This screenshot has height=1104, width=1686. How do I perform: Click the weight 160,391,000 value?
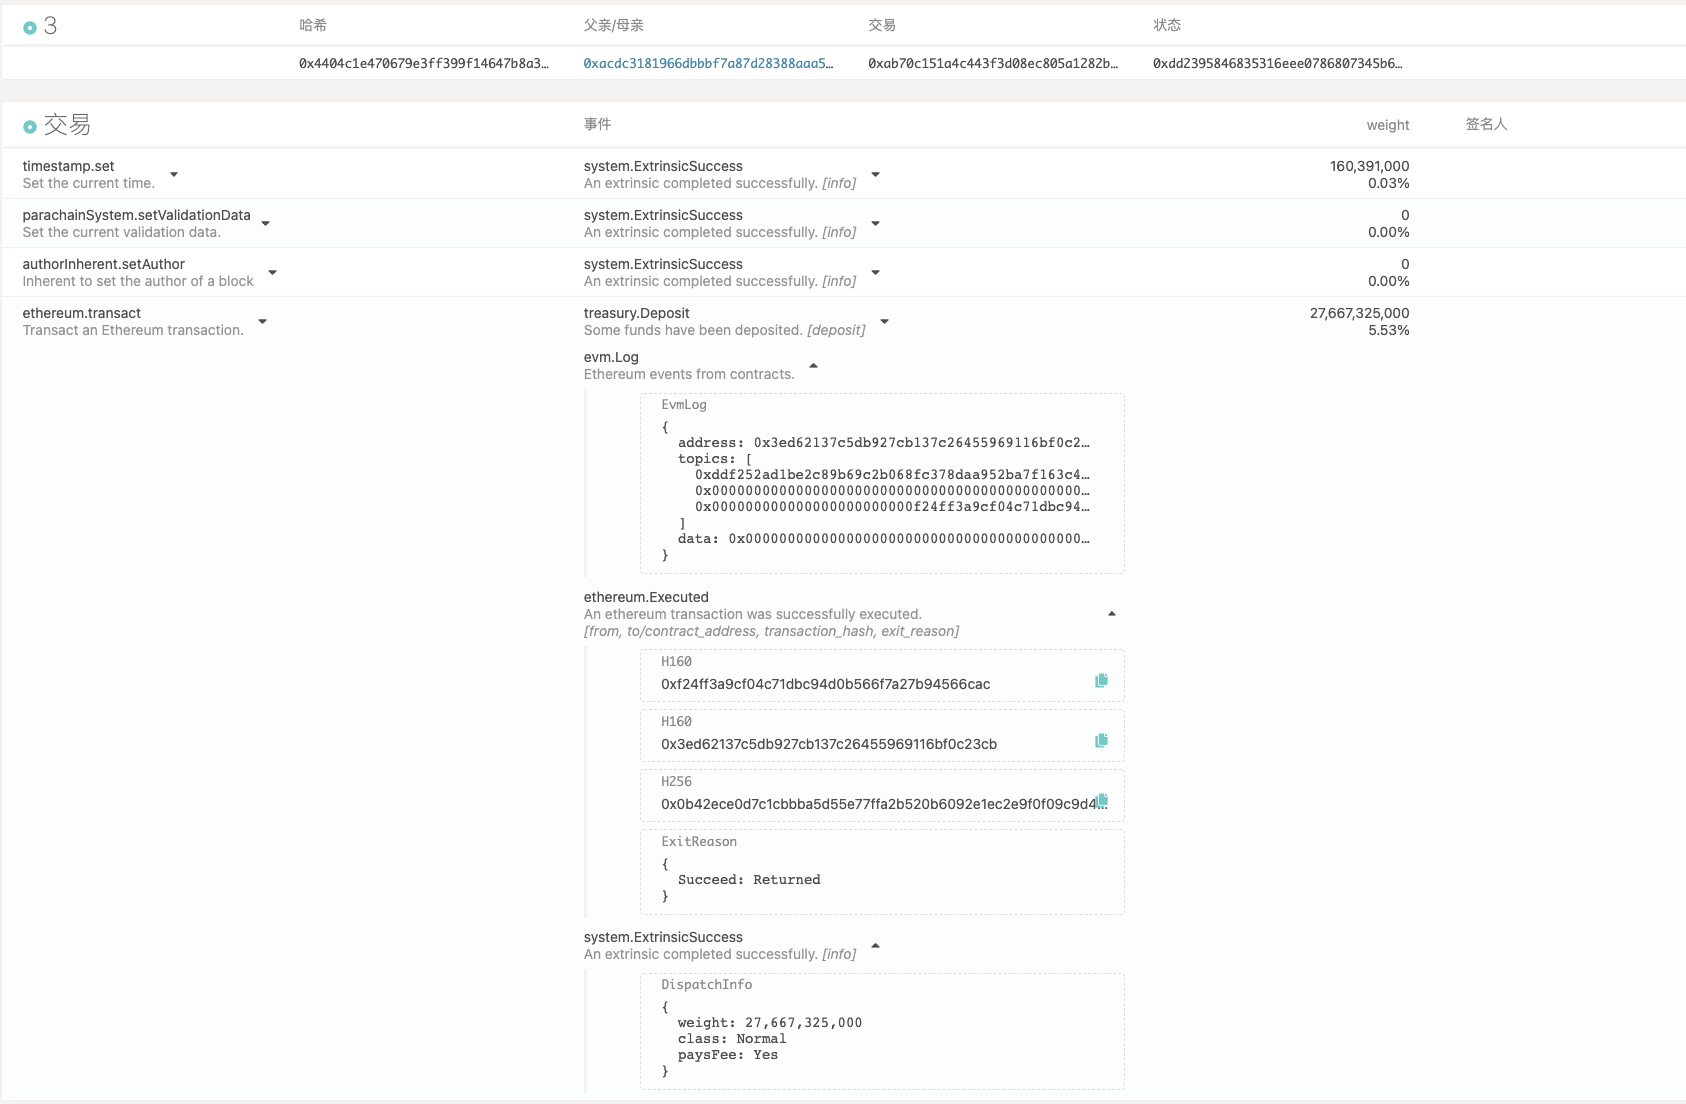pos(1369,166)
